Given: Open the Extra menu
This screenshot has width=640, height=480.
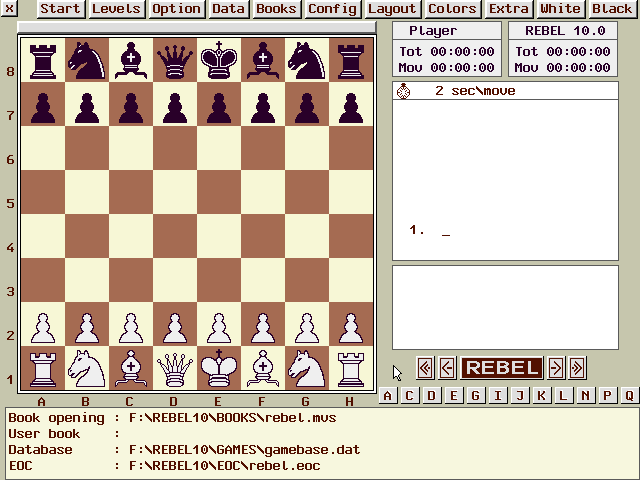Looking at the screenshot, I should [509, 9].
